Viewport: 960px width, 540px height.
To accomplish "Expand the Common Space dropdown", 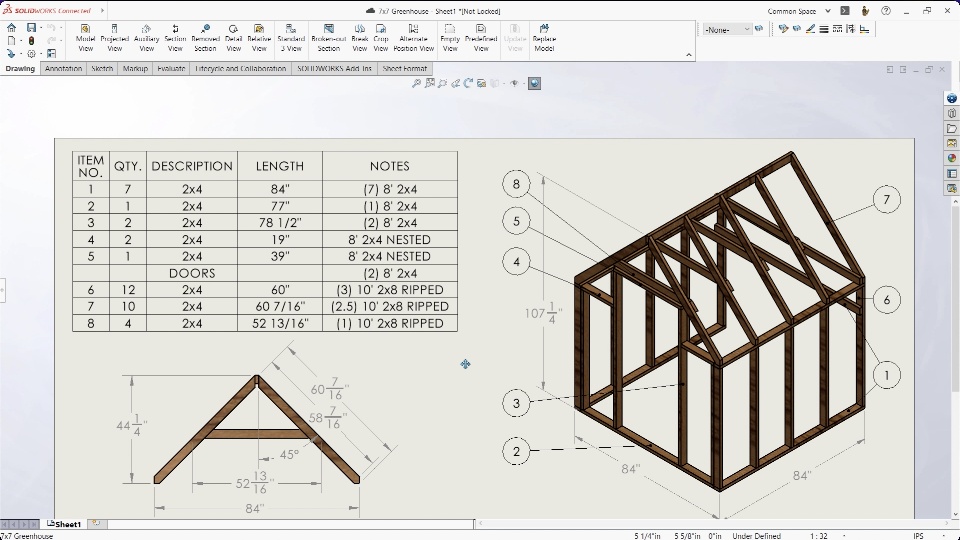I will tap(828, 11).
